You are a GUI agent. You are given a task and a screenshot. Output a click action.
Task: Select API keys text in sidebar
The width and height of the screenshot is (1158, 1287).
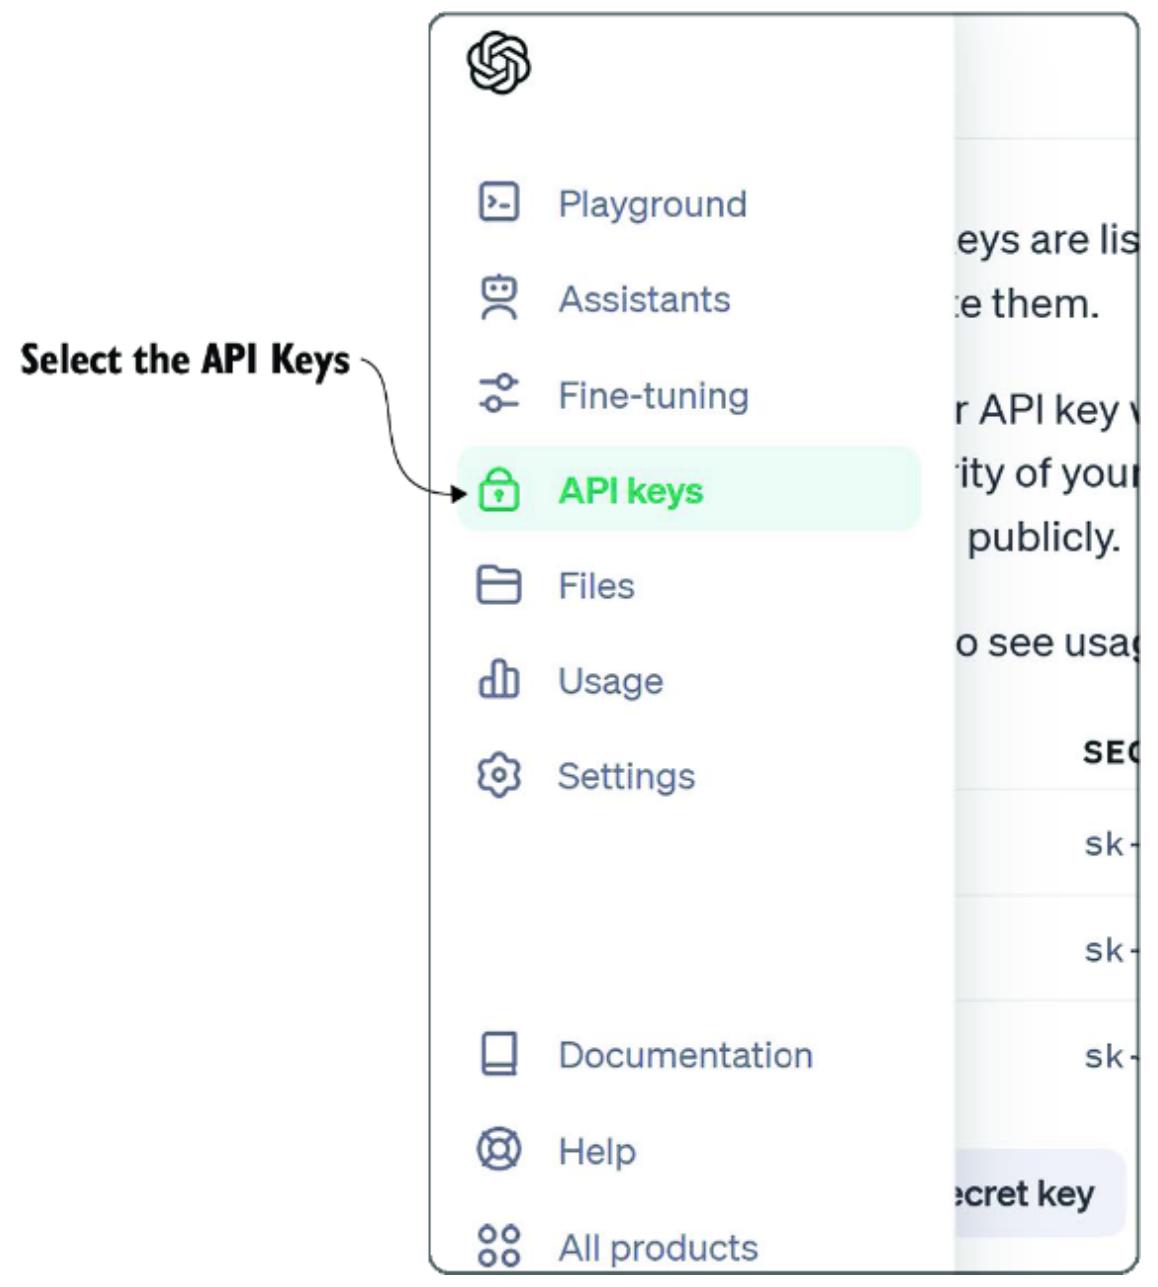tap(631, 491)
